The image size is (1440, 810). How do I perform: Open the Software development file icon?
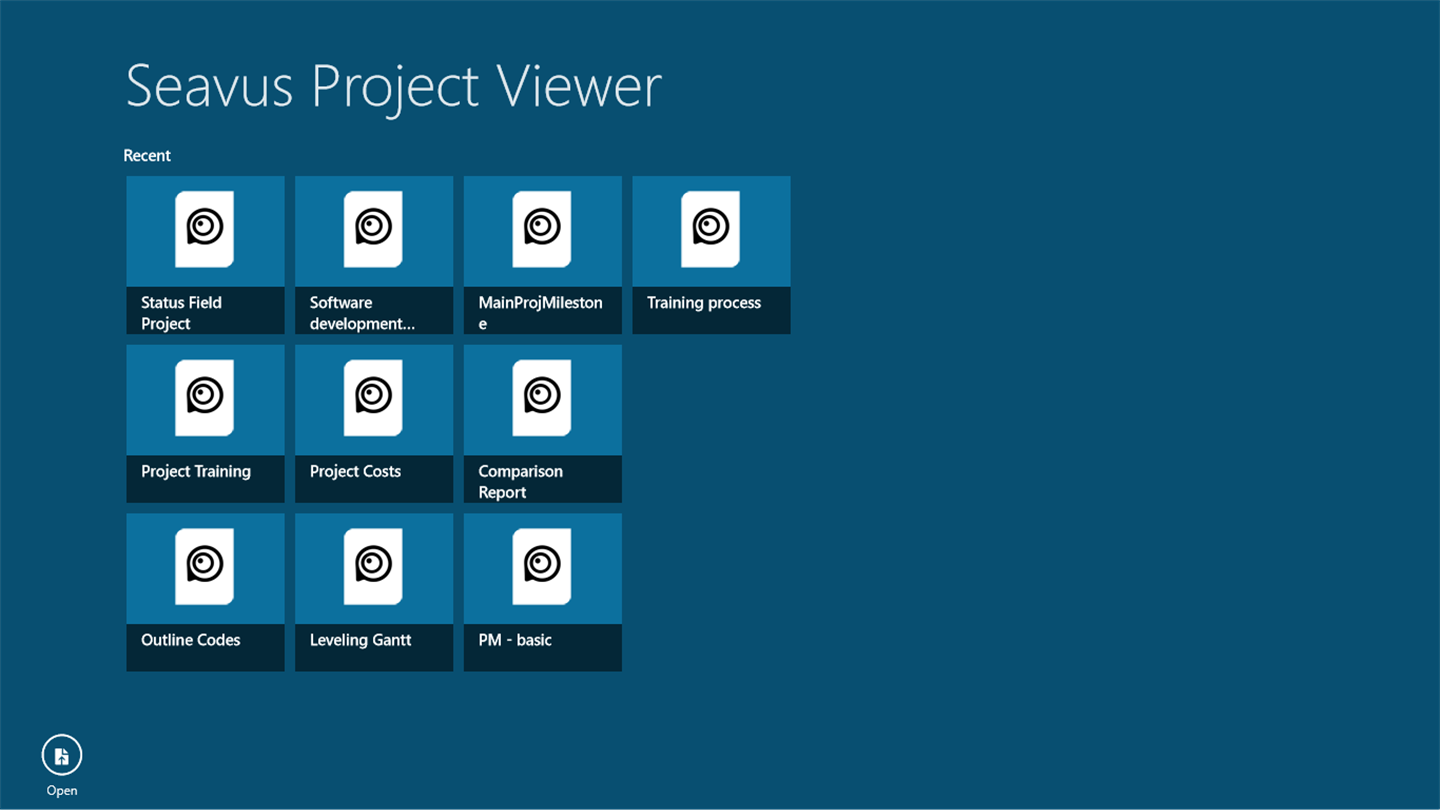pos(373,230)
